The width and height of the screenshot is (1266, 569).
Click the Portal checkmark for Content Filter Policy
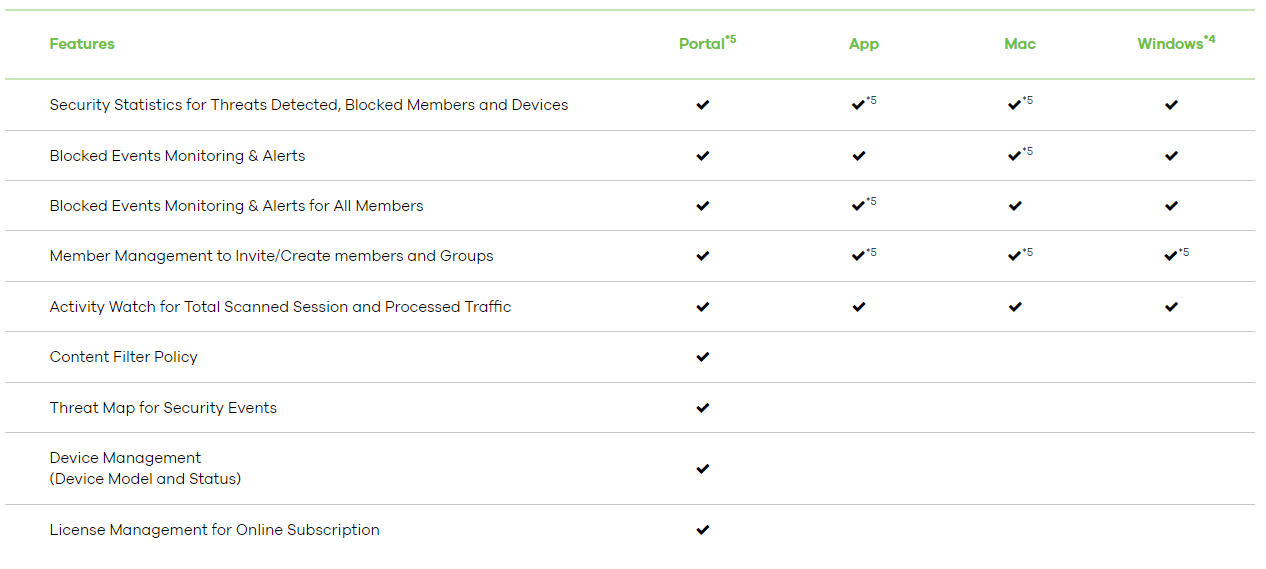[702, 357]
